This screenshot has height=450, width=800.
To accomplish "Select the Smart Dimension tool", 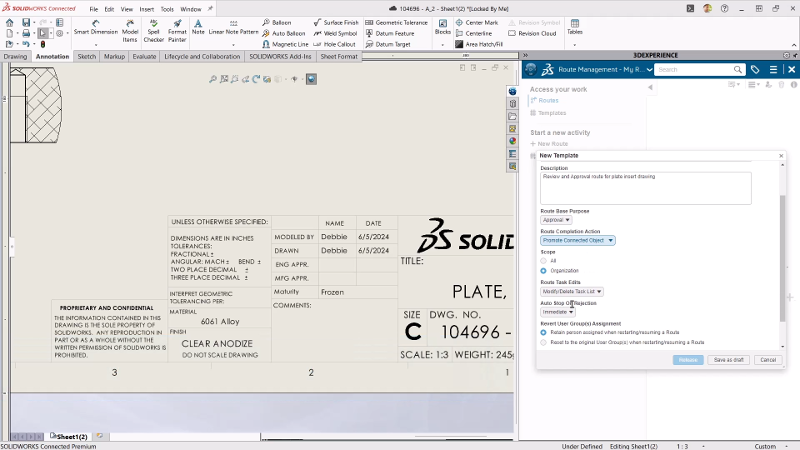I will [x=95, y=31].
